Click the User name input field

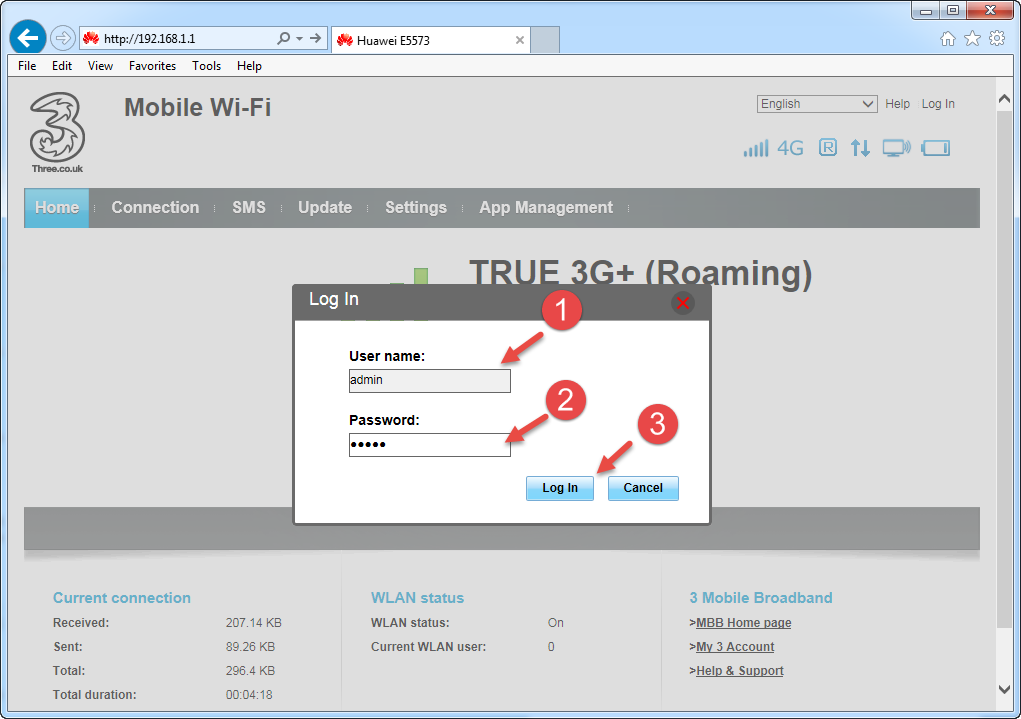point(430,381)
